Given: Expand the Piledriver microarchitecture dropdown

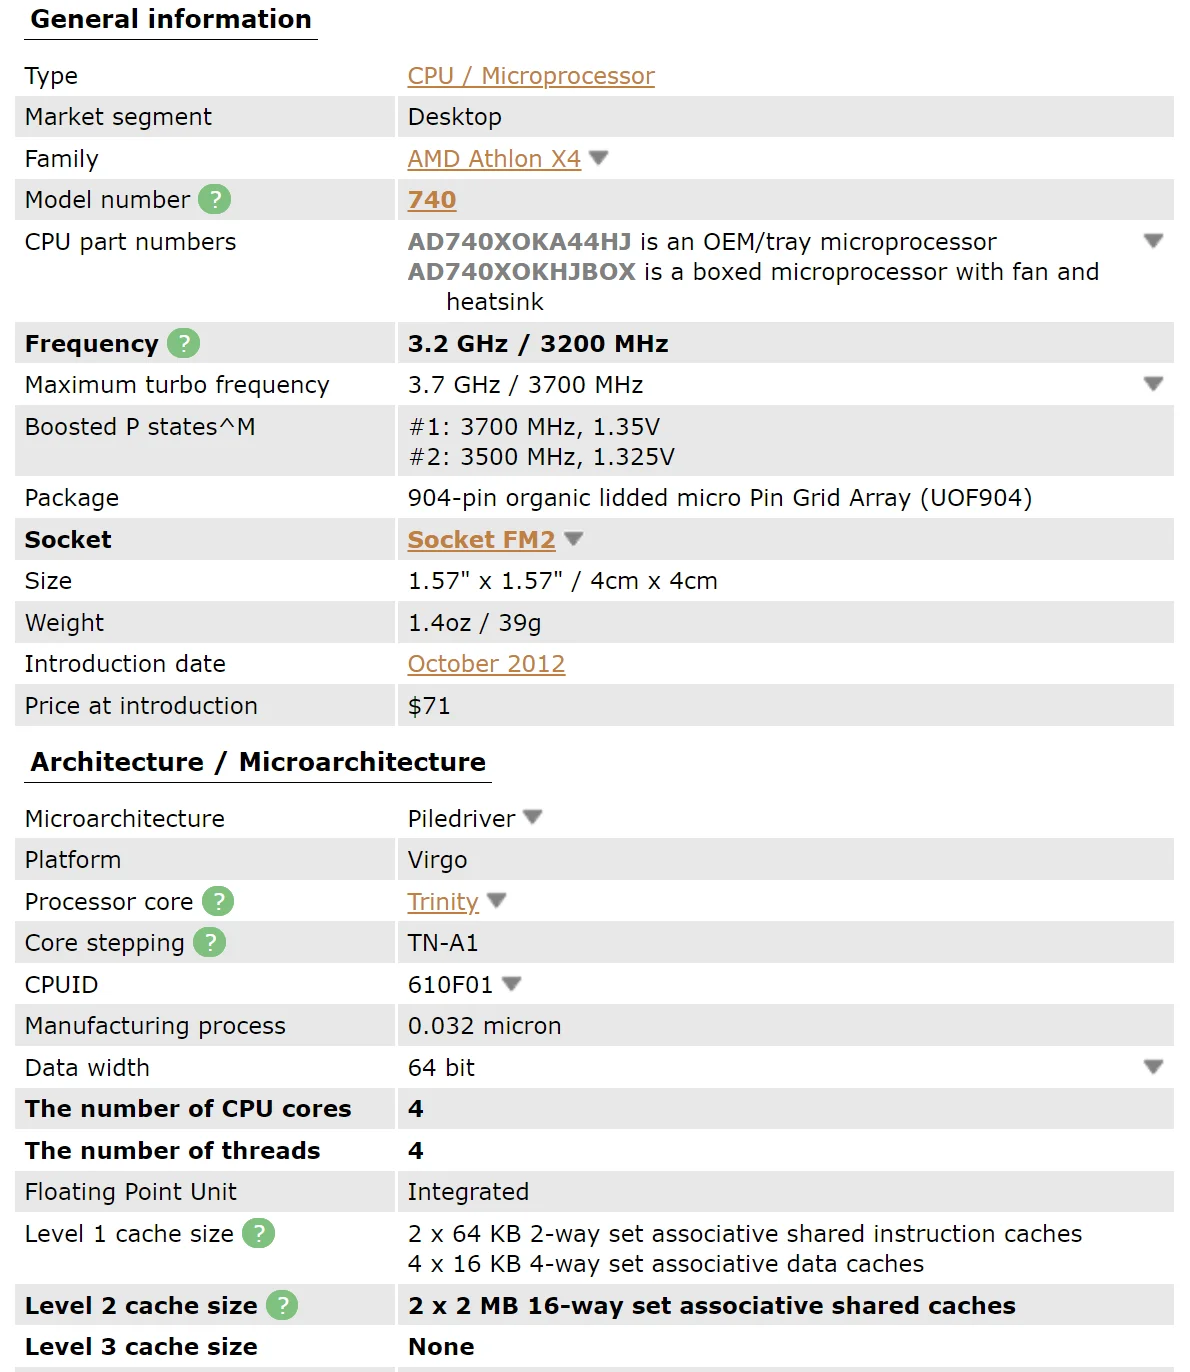Looking at the screenshot, I should (x=533, y=817).
